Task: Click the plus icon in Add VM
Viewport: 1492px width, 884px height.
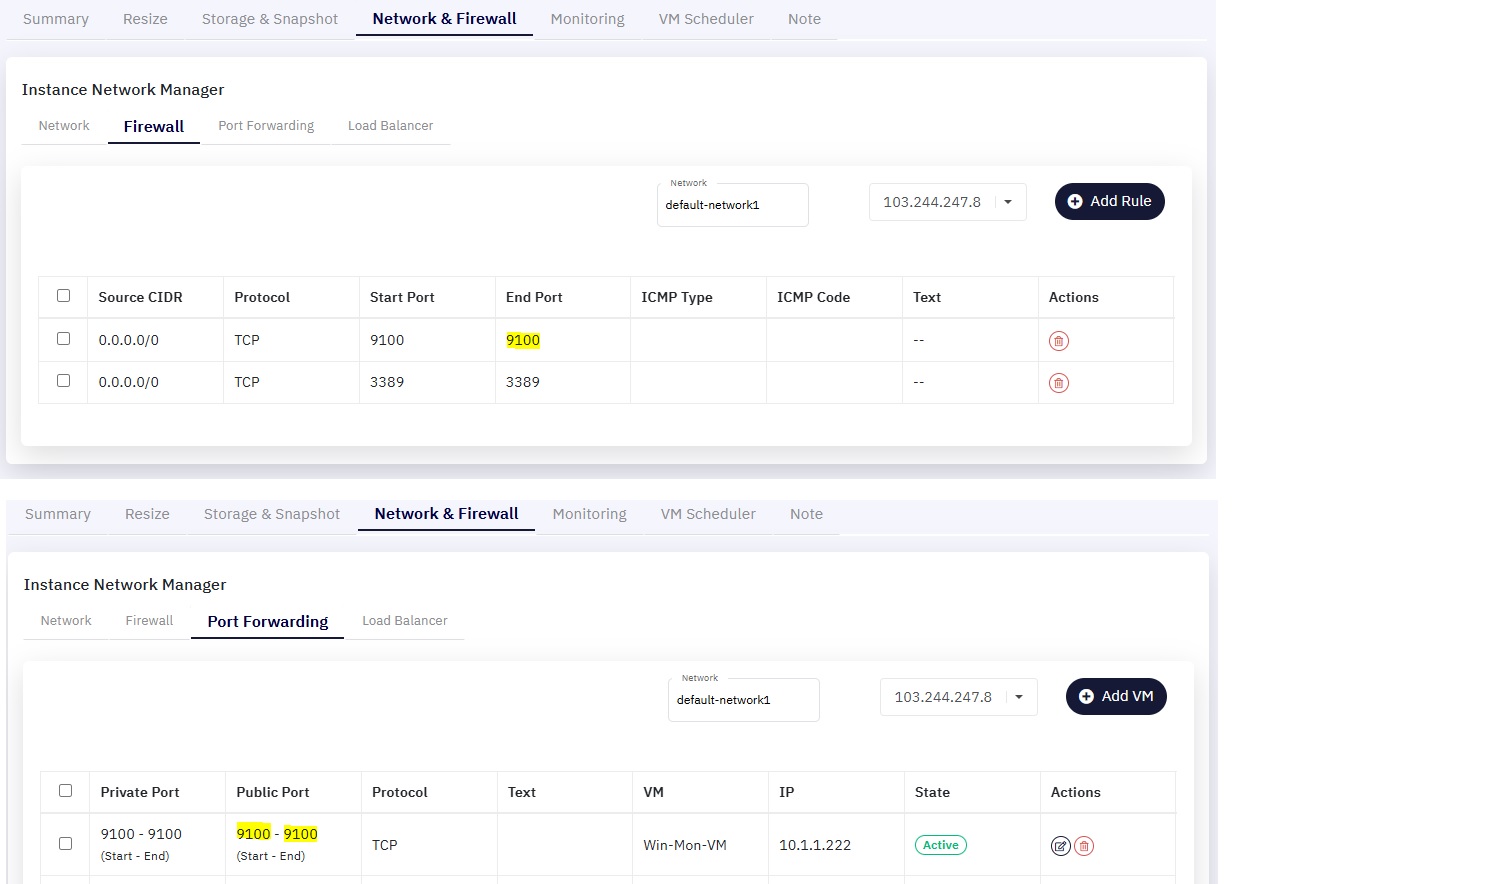Action: pyautogui.click(x=1086, y=696)
